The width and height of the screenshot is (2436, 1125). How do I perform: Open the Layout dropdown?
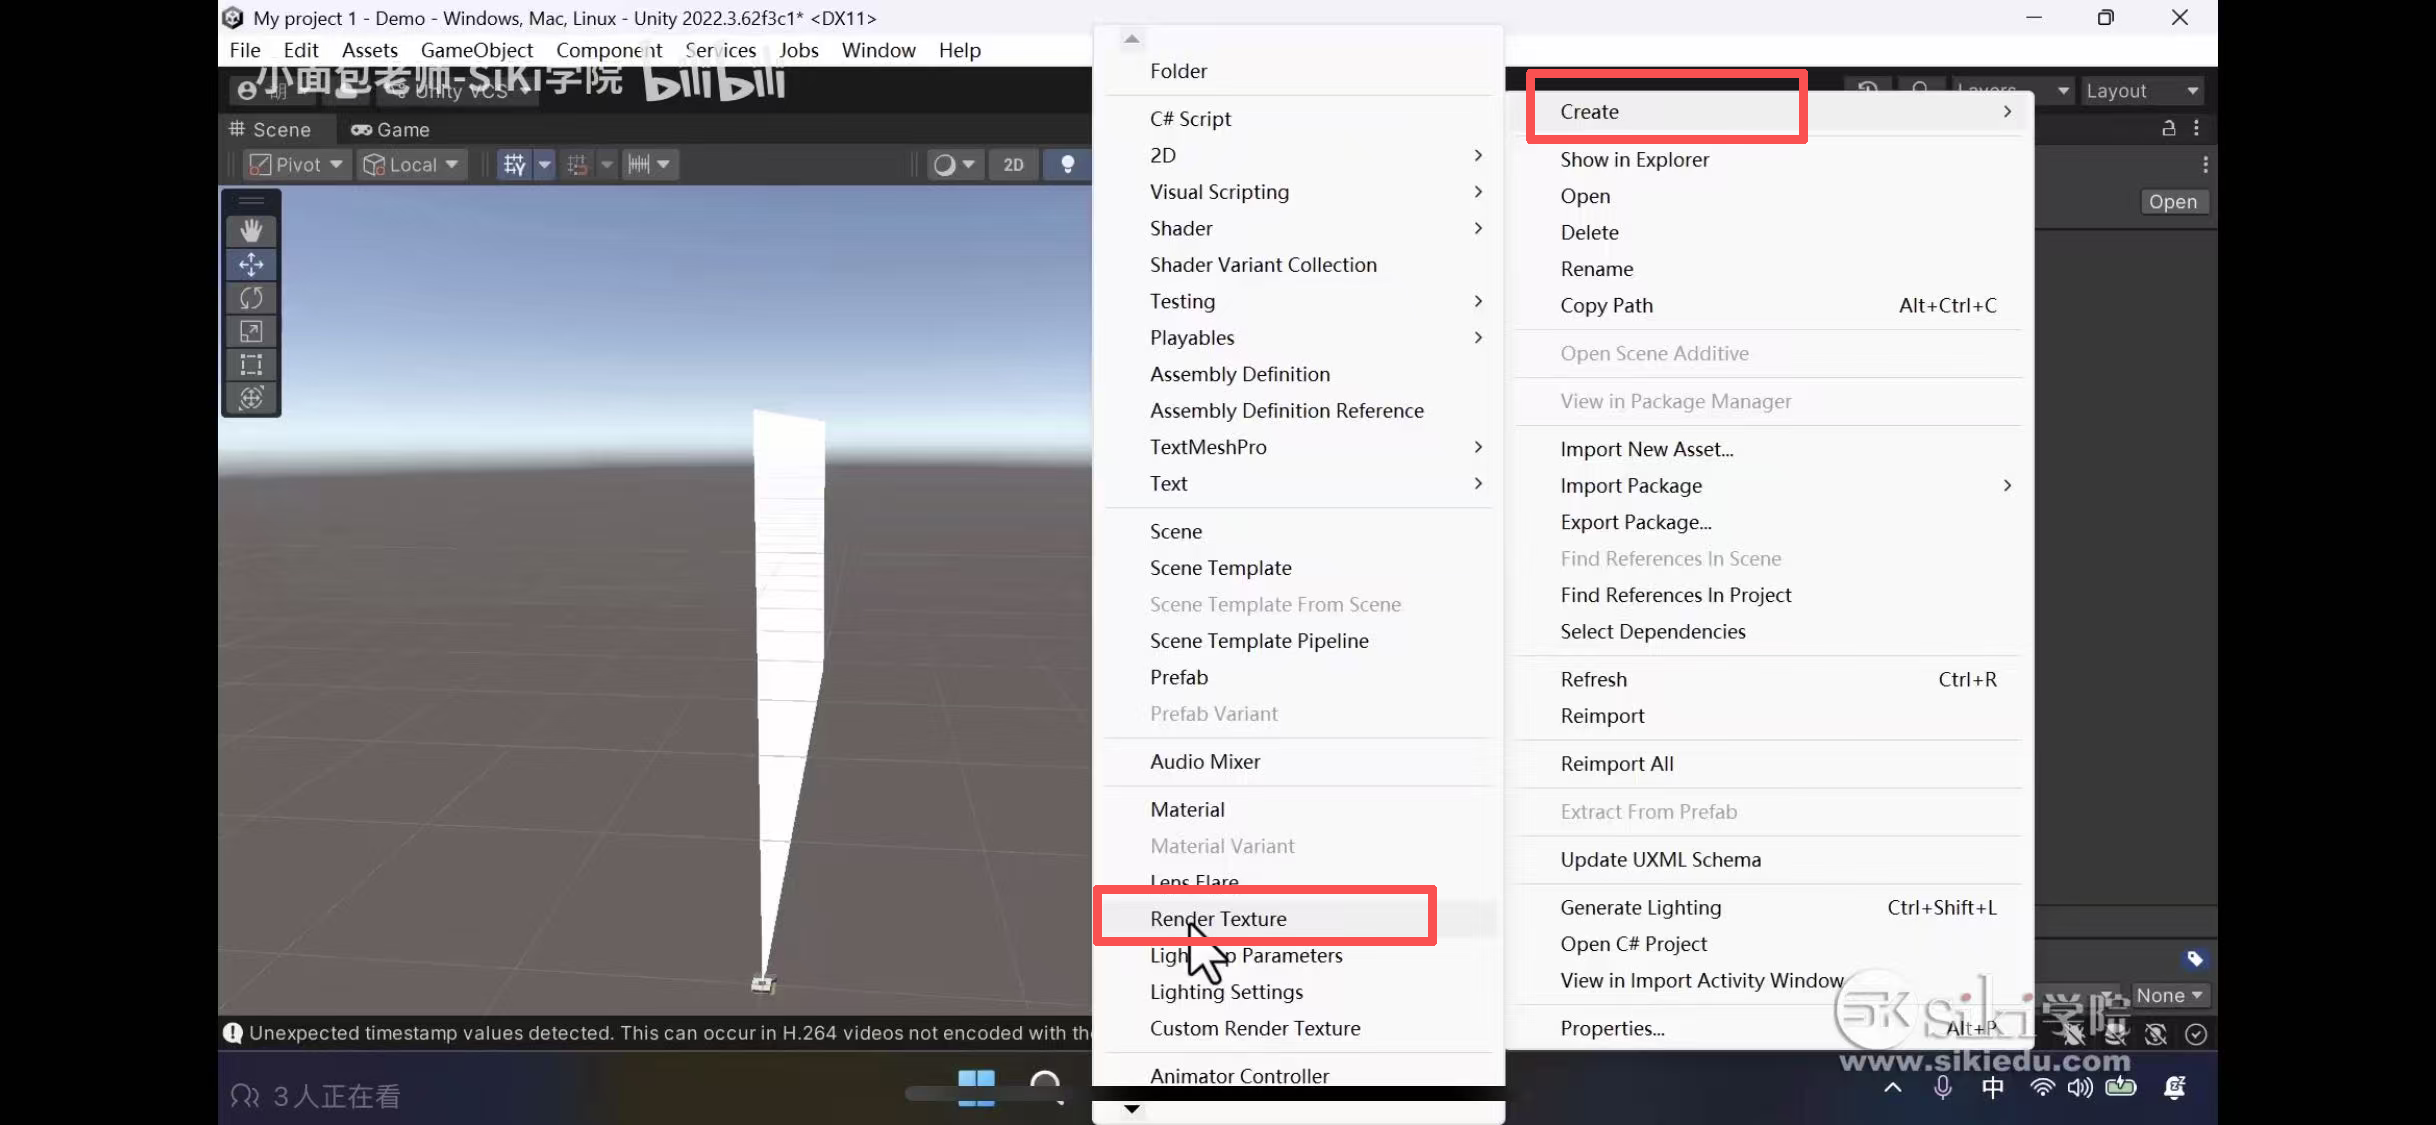pyautogui.click(x=2141, y=91)
